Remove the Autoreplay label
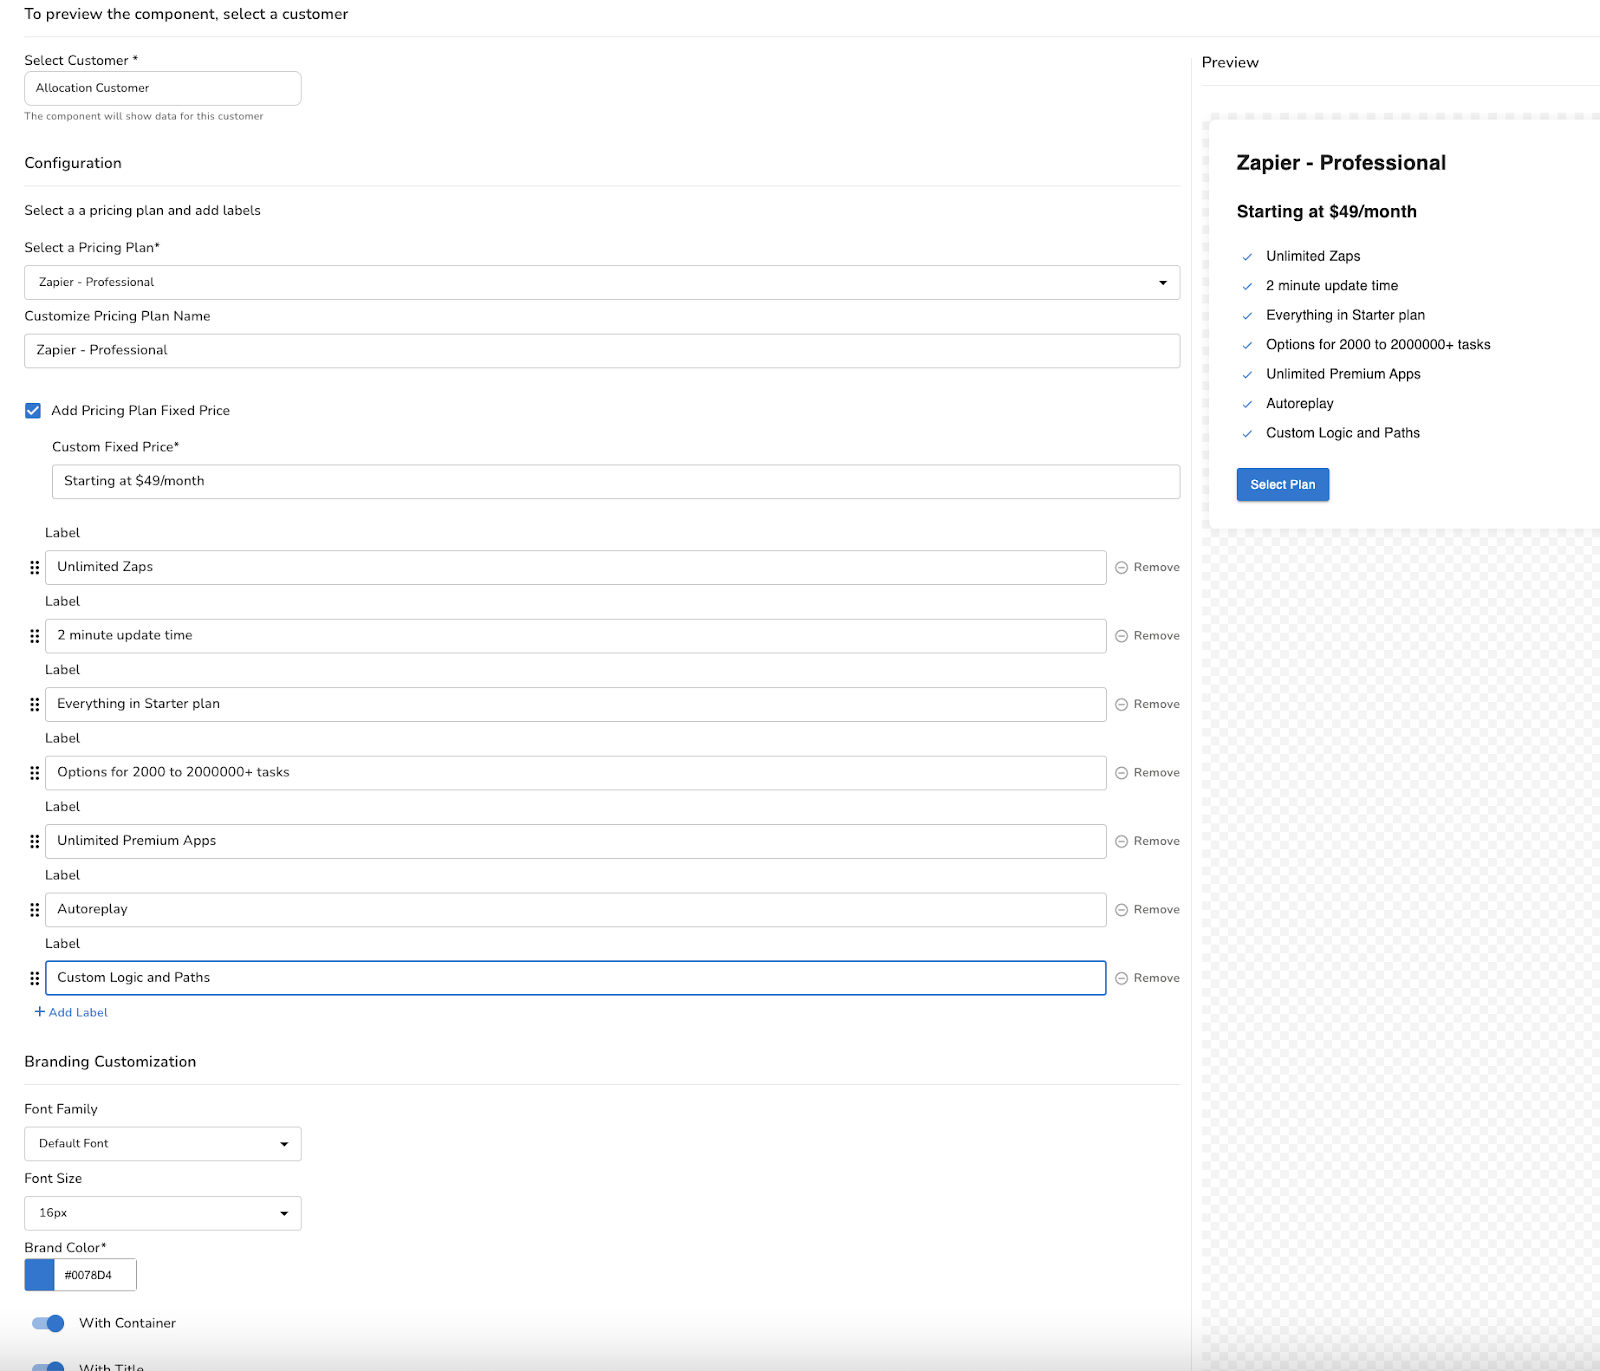 [x=1148, y=910]
